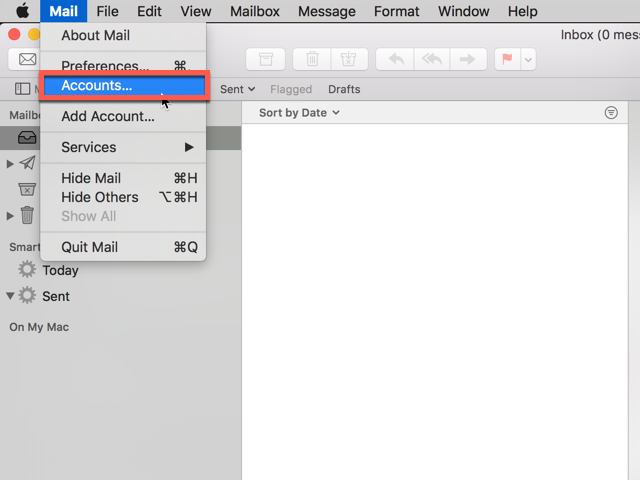Screen dimensions: 640x480
Task: Click the Get Mail envelope icon
Action: [27, 60]
